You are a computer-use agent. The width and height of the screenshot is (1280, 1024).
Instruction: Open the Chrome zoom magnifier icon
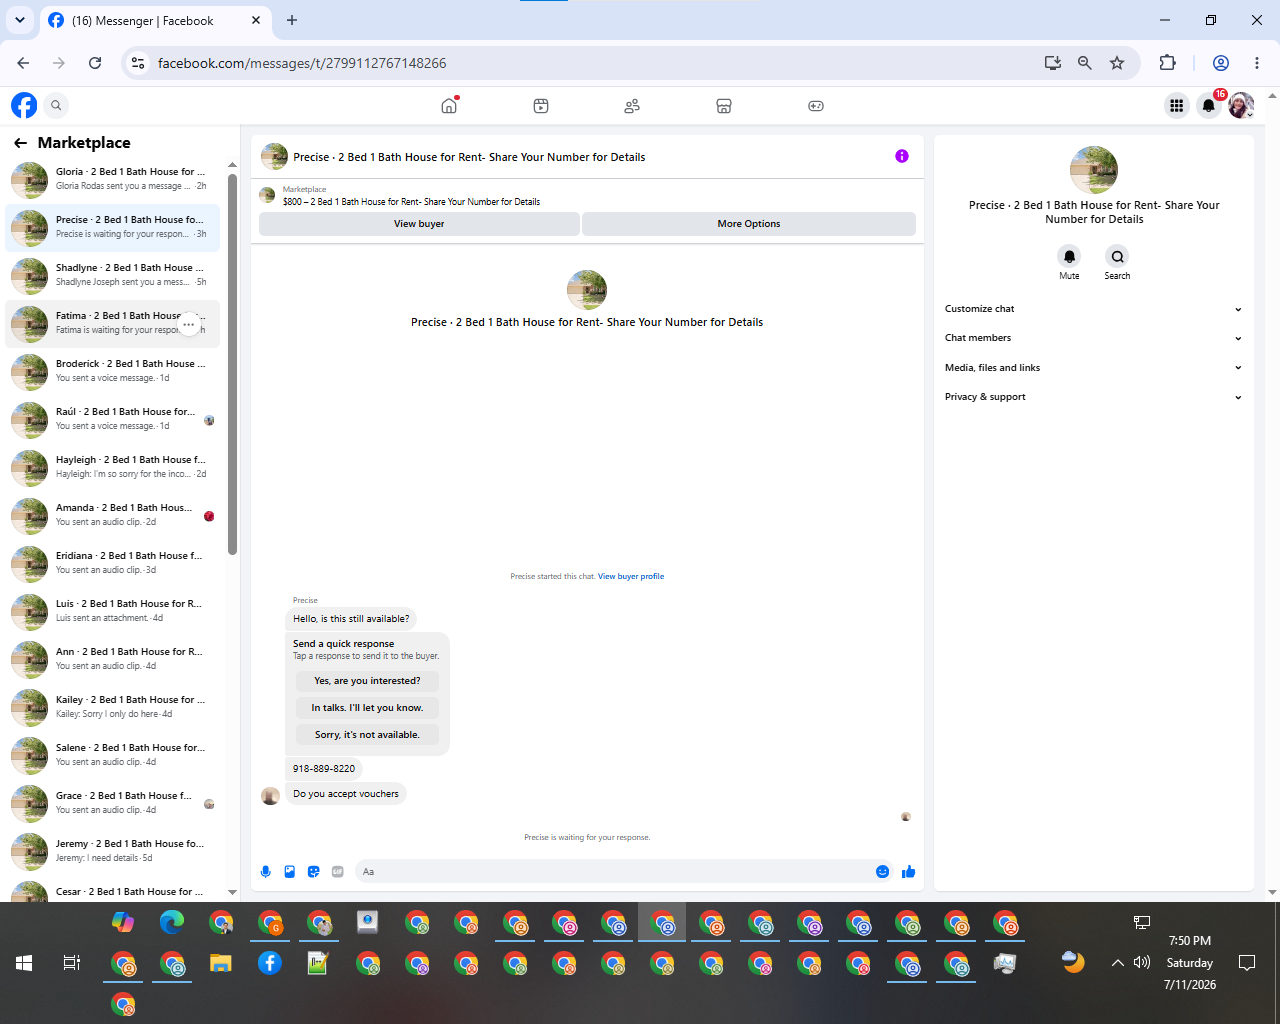pyautogui.click(x=1084, y=63)
